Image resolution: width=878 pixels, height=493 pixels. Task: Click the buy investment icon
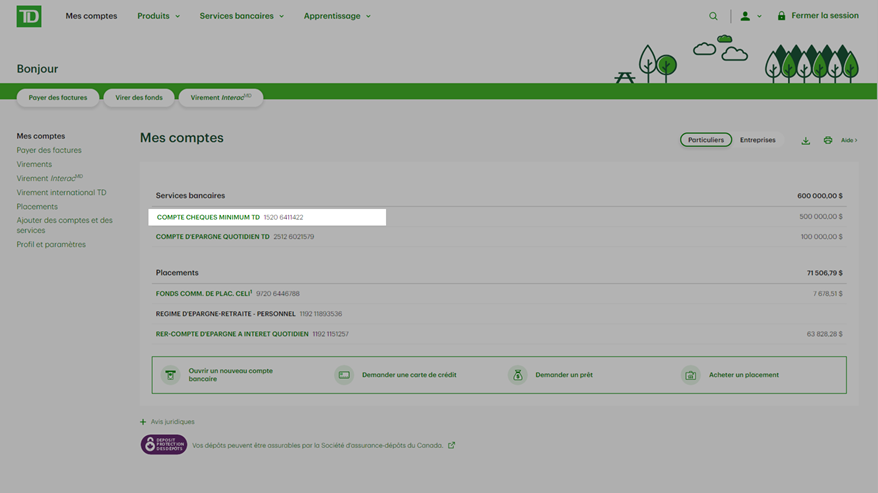[x=690, y=375]
